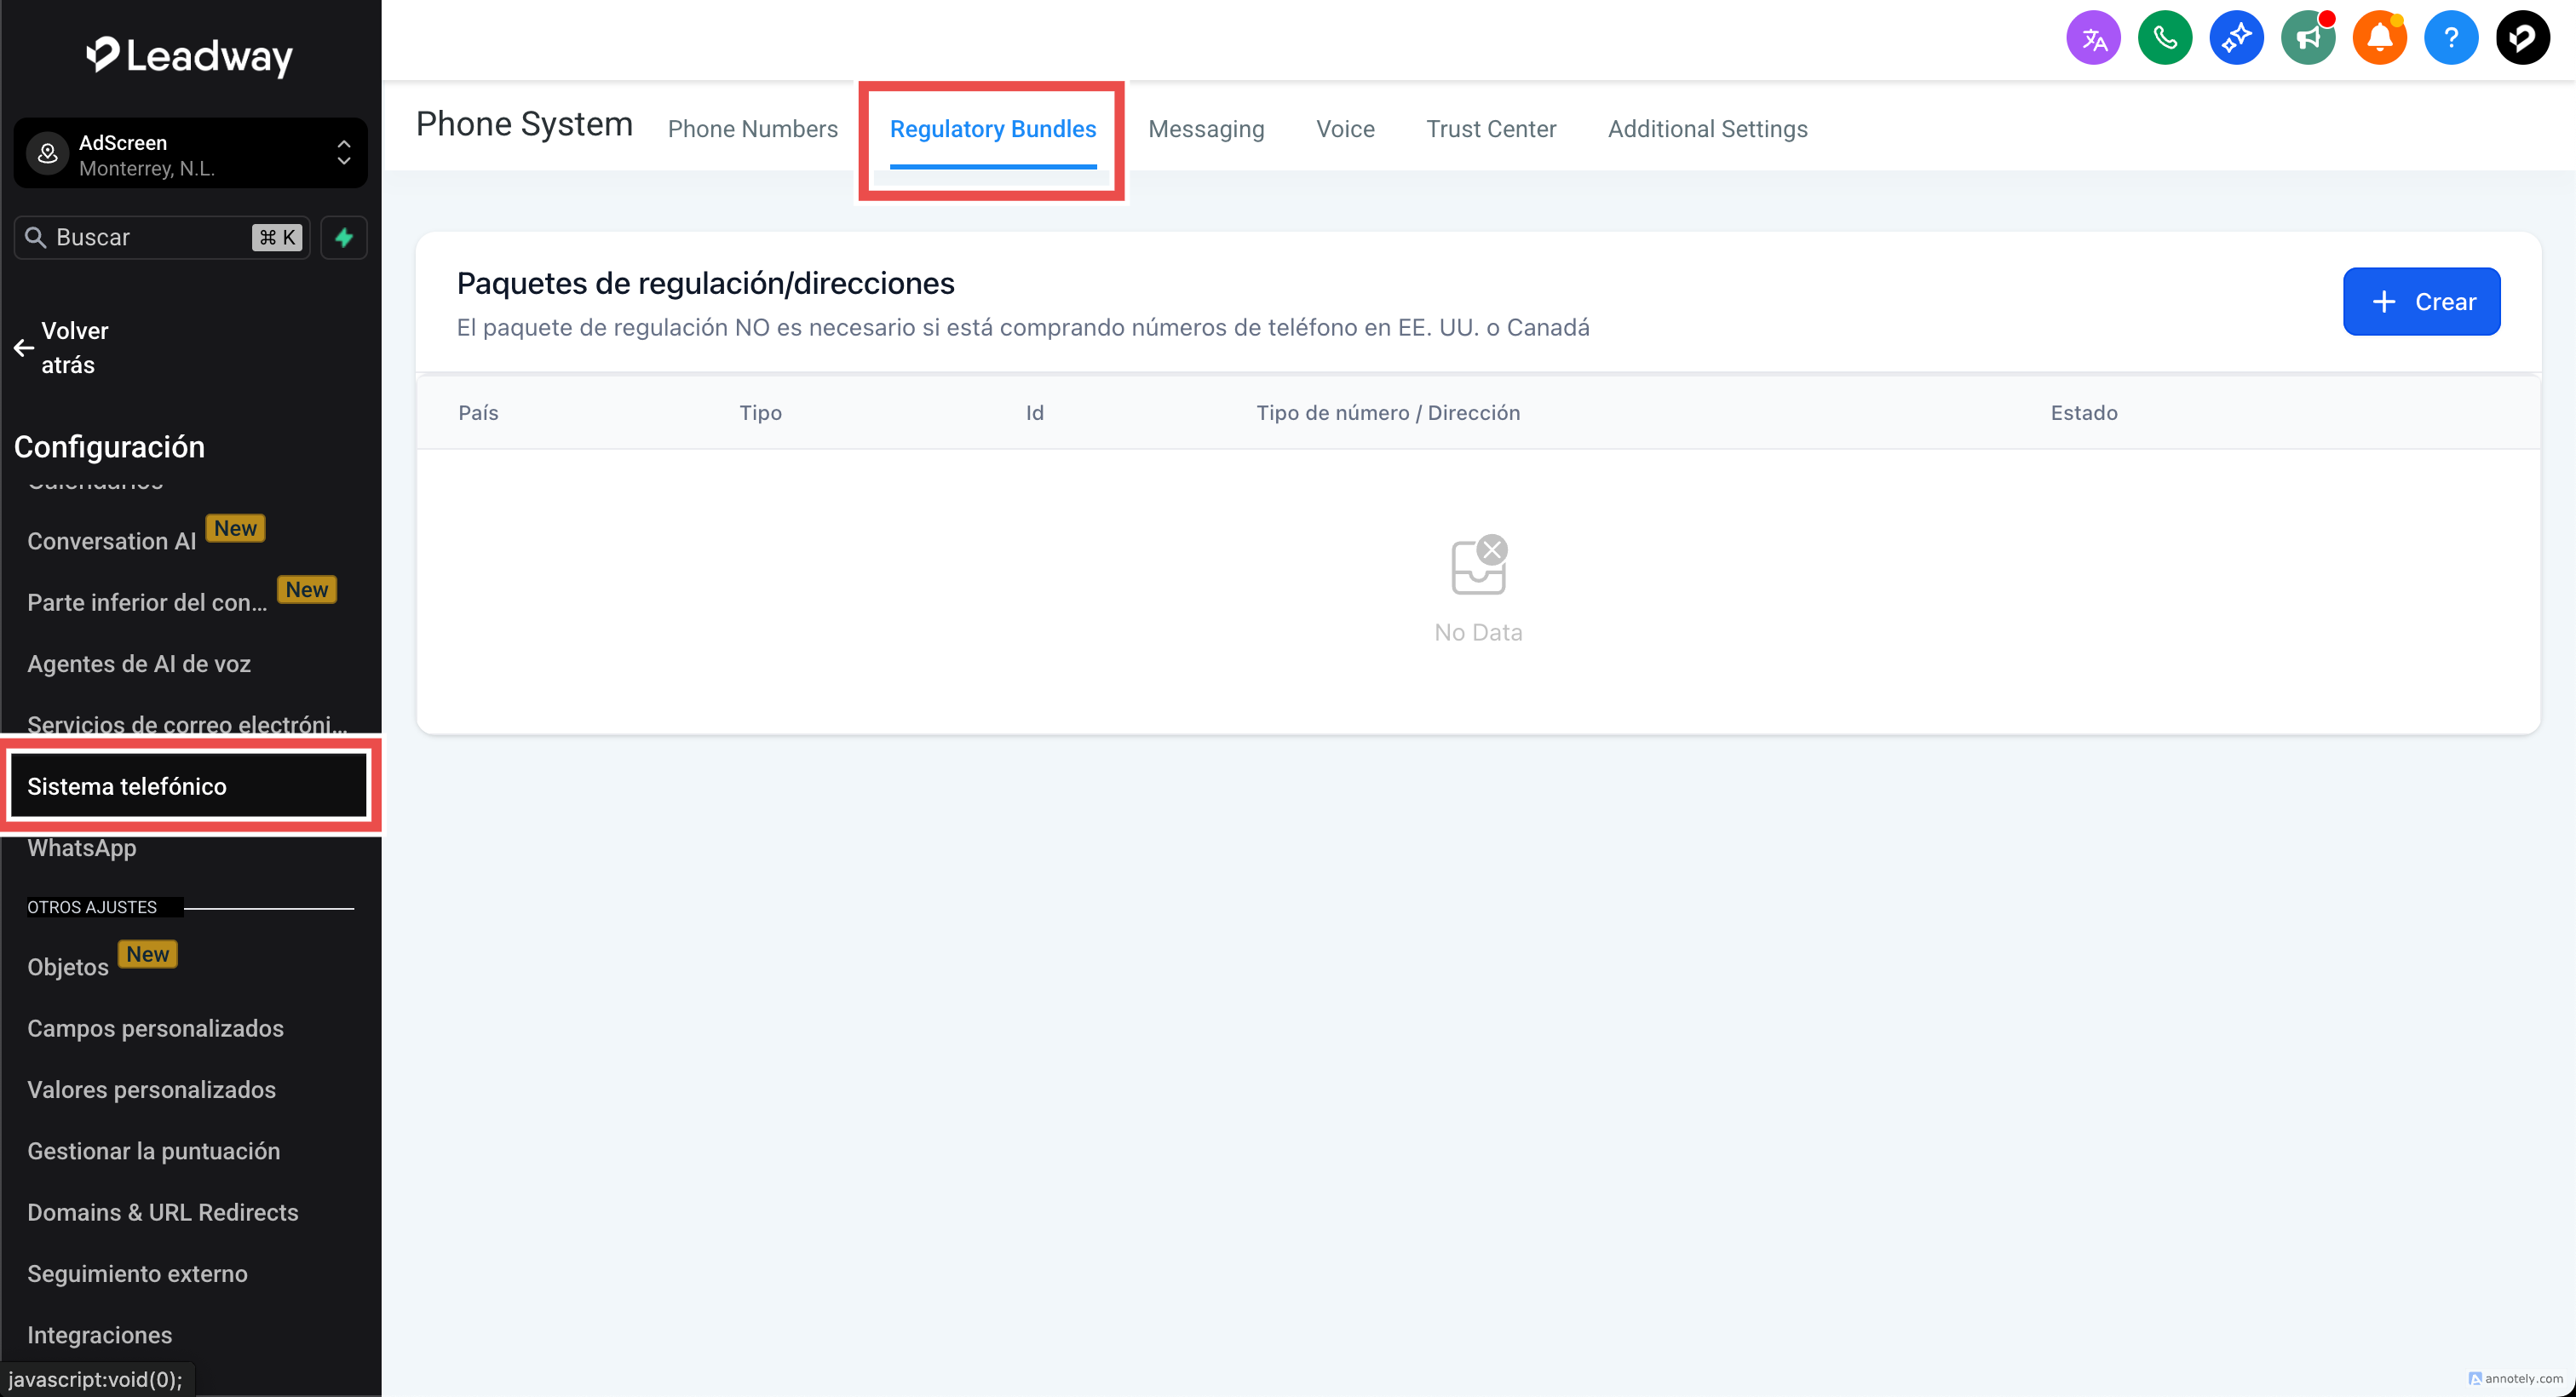Image resolution: width=2576 pixels, height=1397 pixels.
Task: Click the blue AI sparkle icon
Action: (2236, 39)
